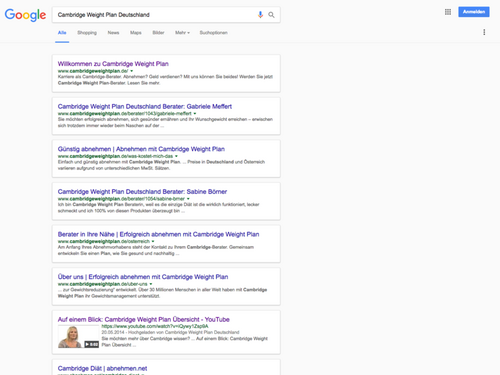Screen dimensions: 500x375
Task: Click the magnifier search button
Action: pyautogui.click(x=271, y=15)
